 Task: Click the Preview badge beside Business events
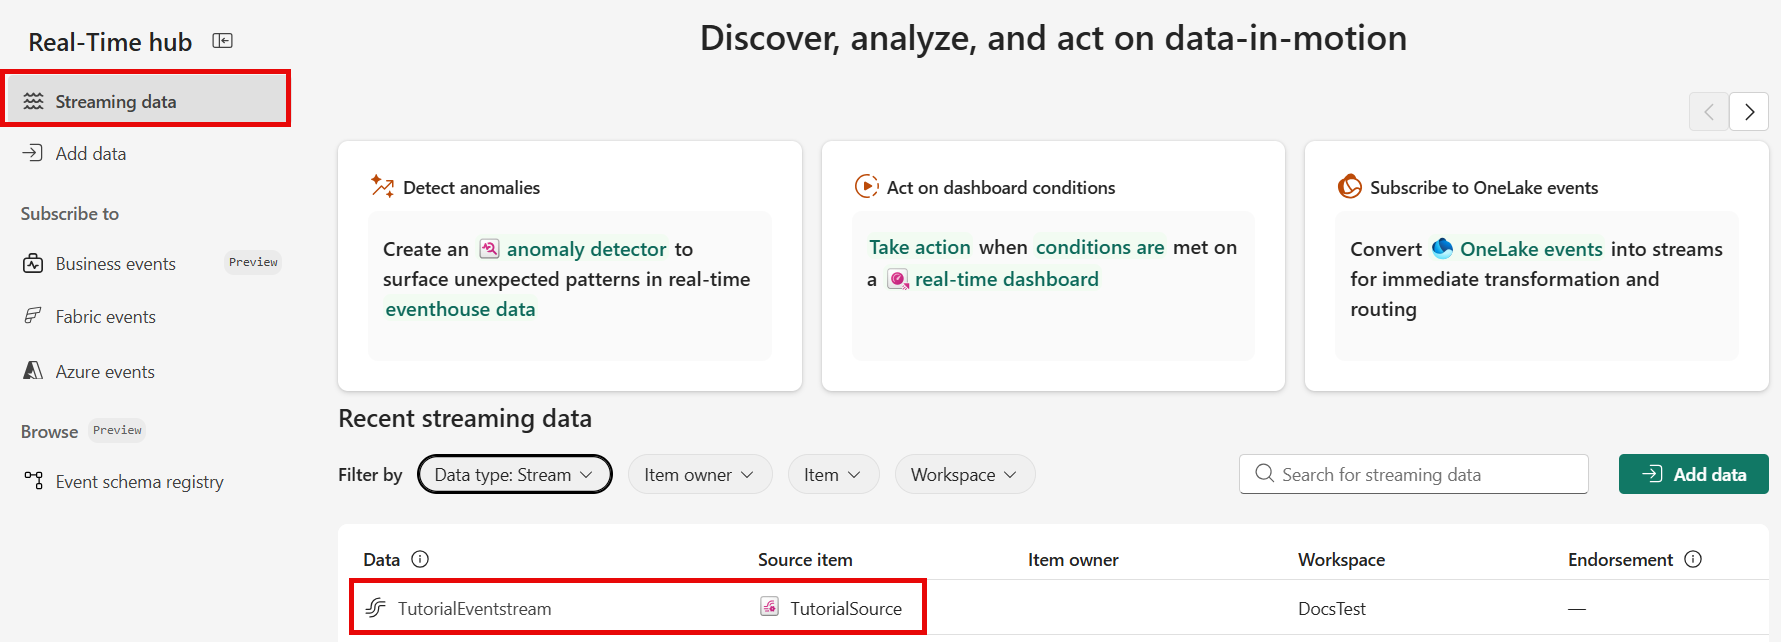click(x=253, y=262)
